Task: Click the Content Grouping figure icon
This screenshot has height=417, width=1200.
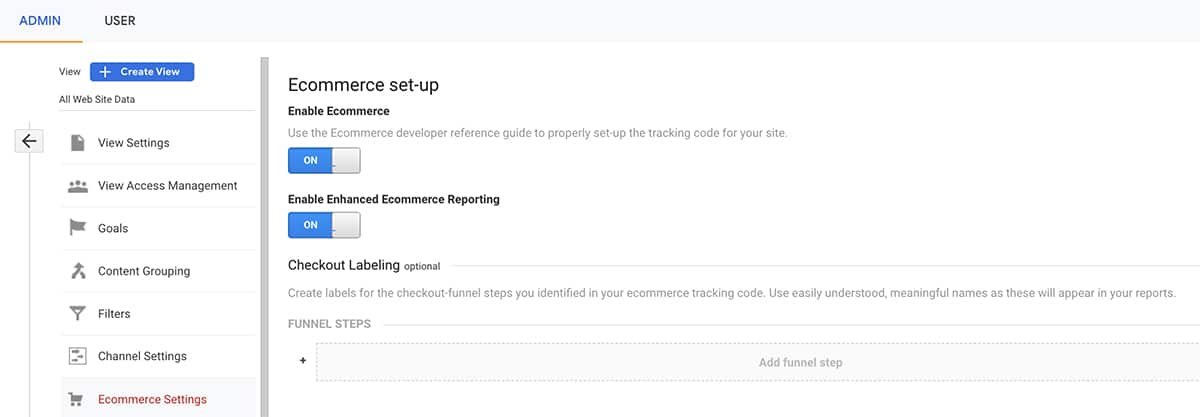Action: click(77, 271)
